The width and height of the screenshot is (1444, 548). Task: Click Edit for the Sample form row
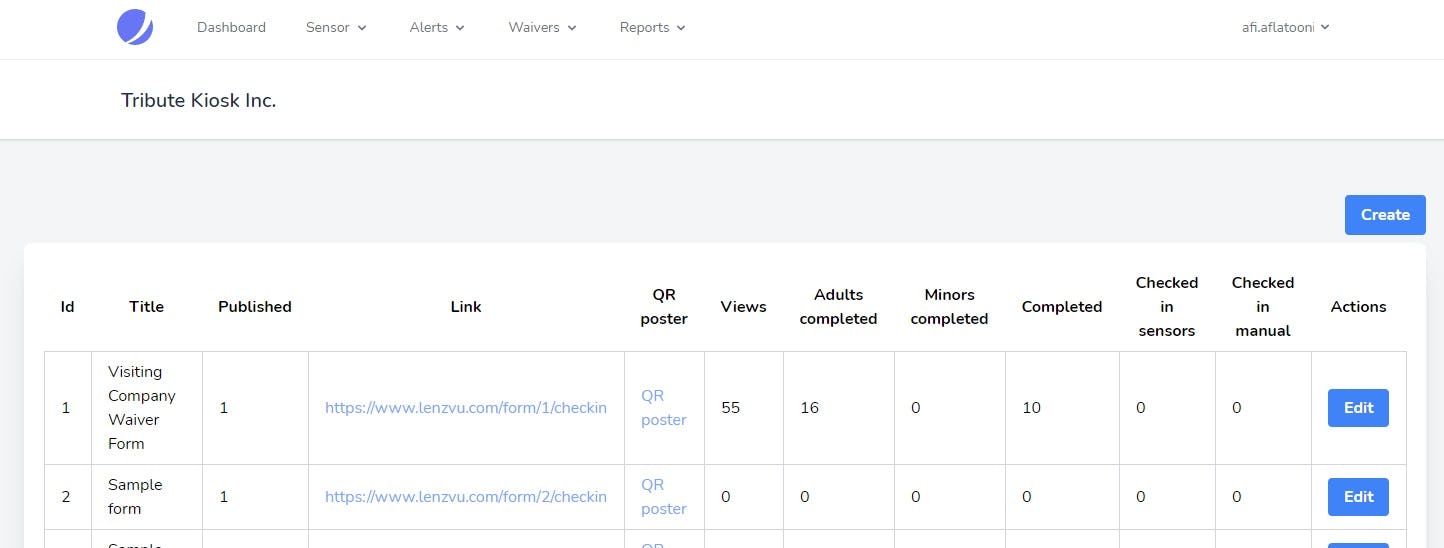click(1357, 497)
